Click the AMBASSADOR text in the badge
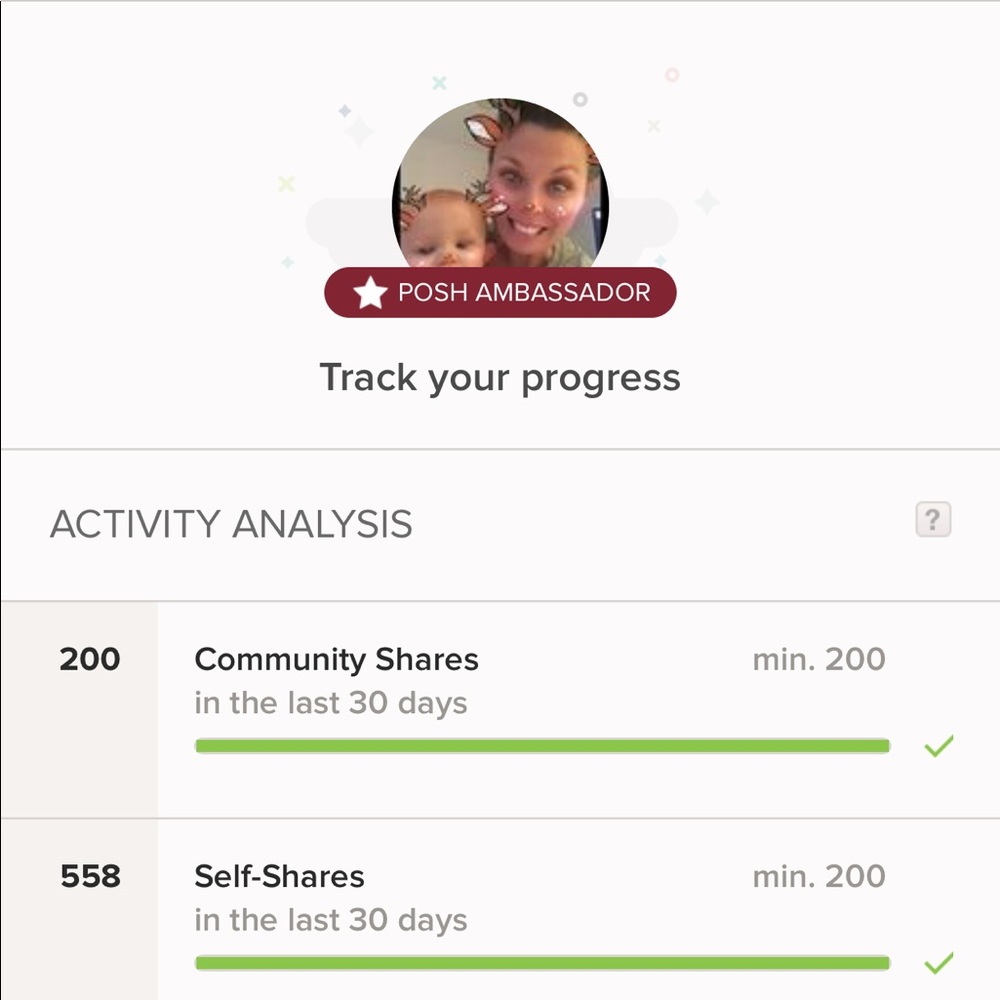 tap(559, 293)
